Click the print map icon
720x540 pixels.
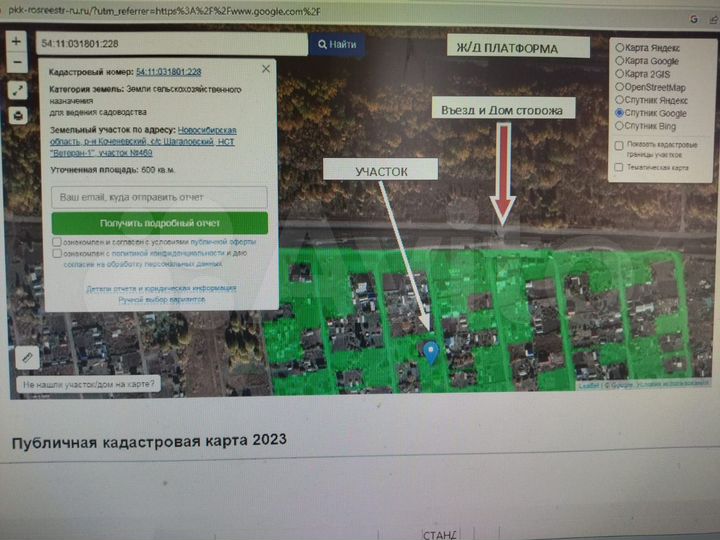(x=18, y=115)
